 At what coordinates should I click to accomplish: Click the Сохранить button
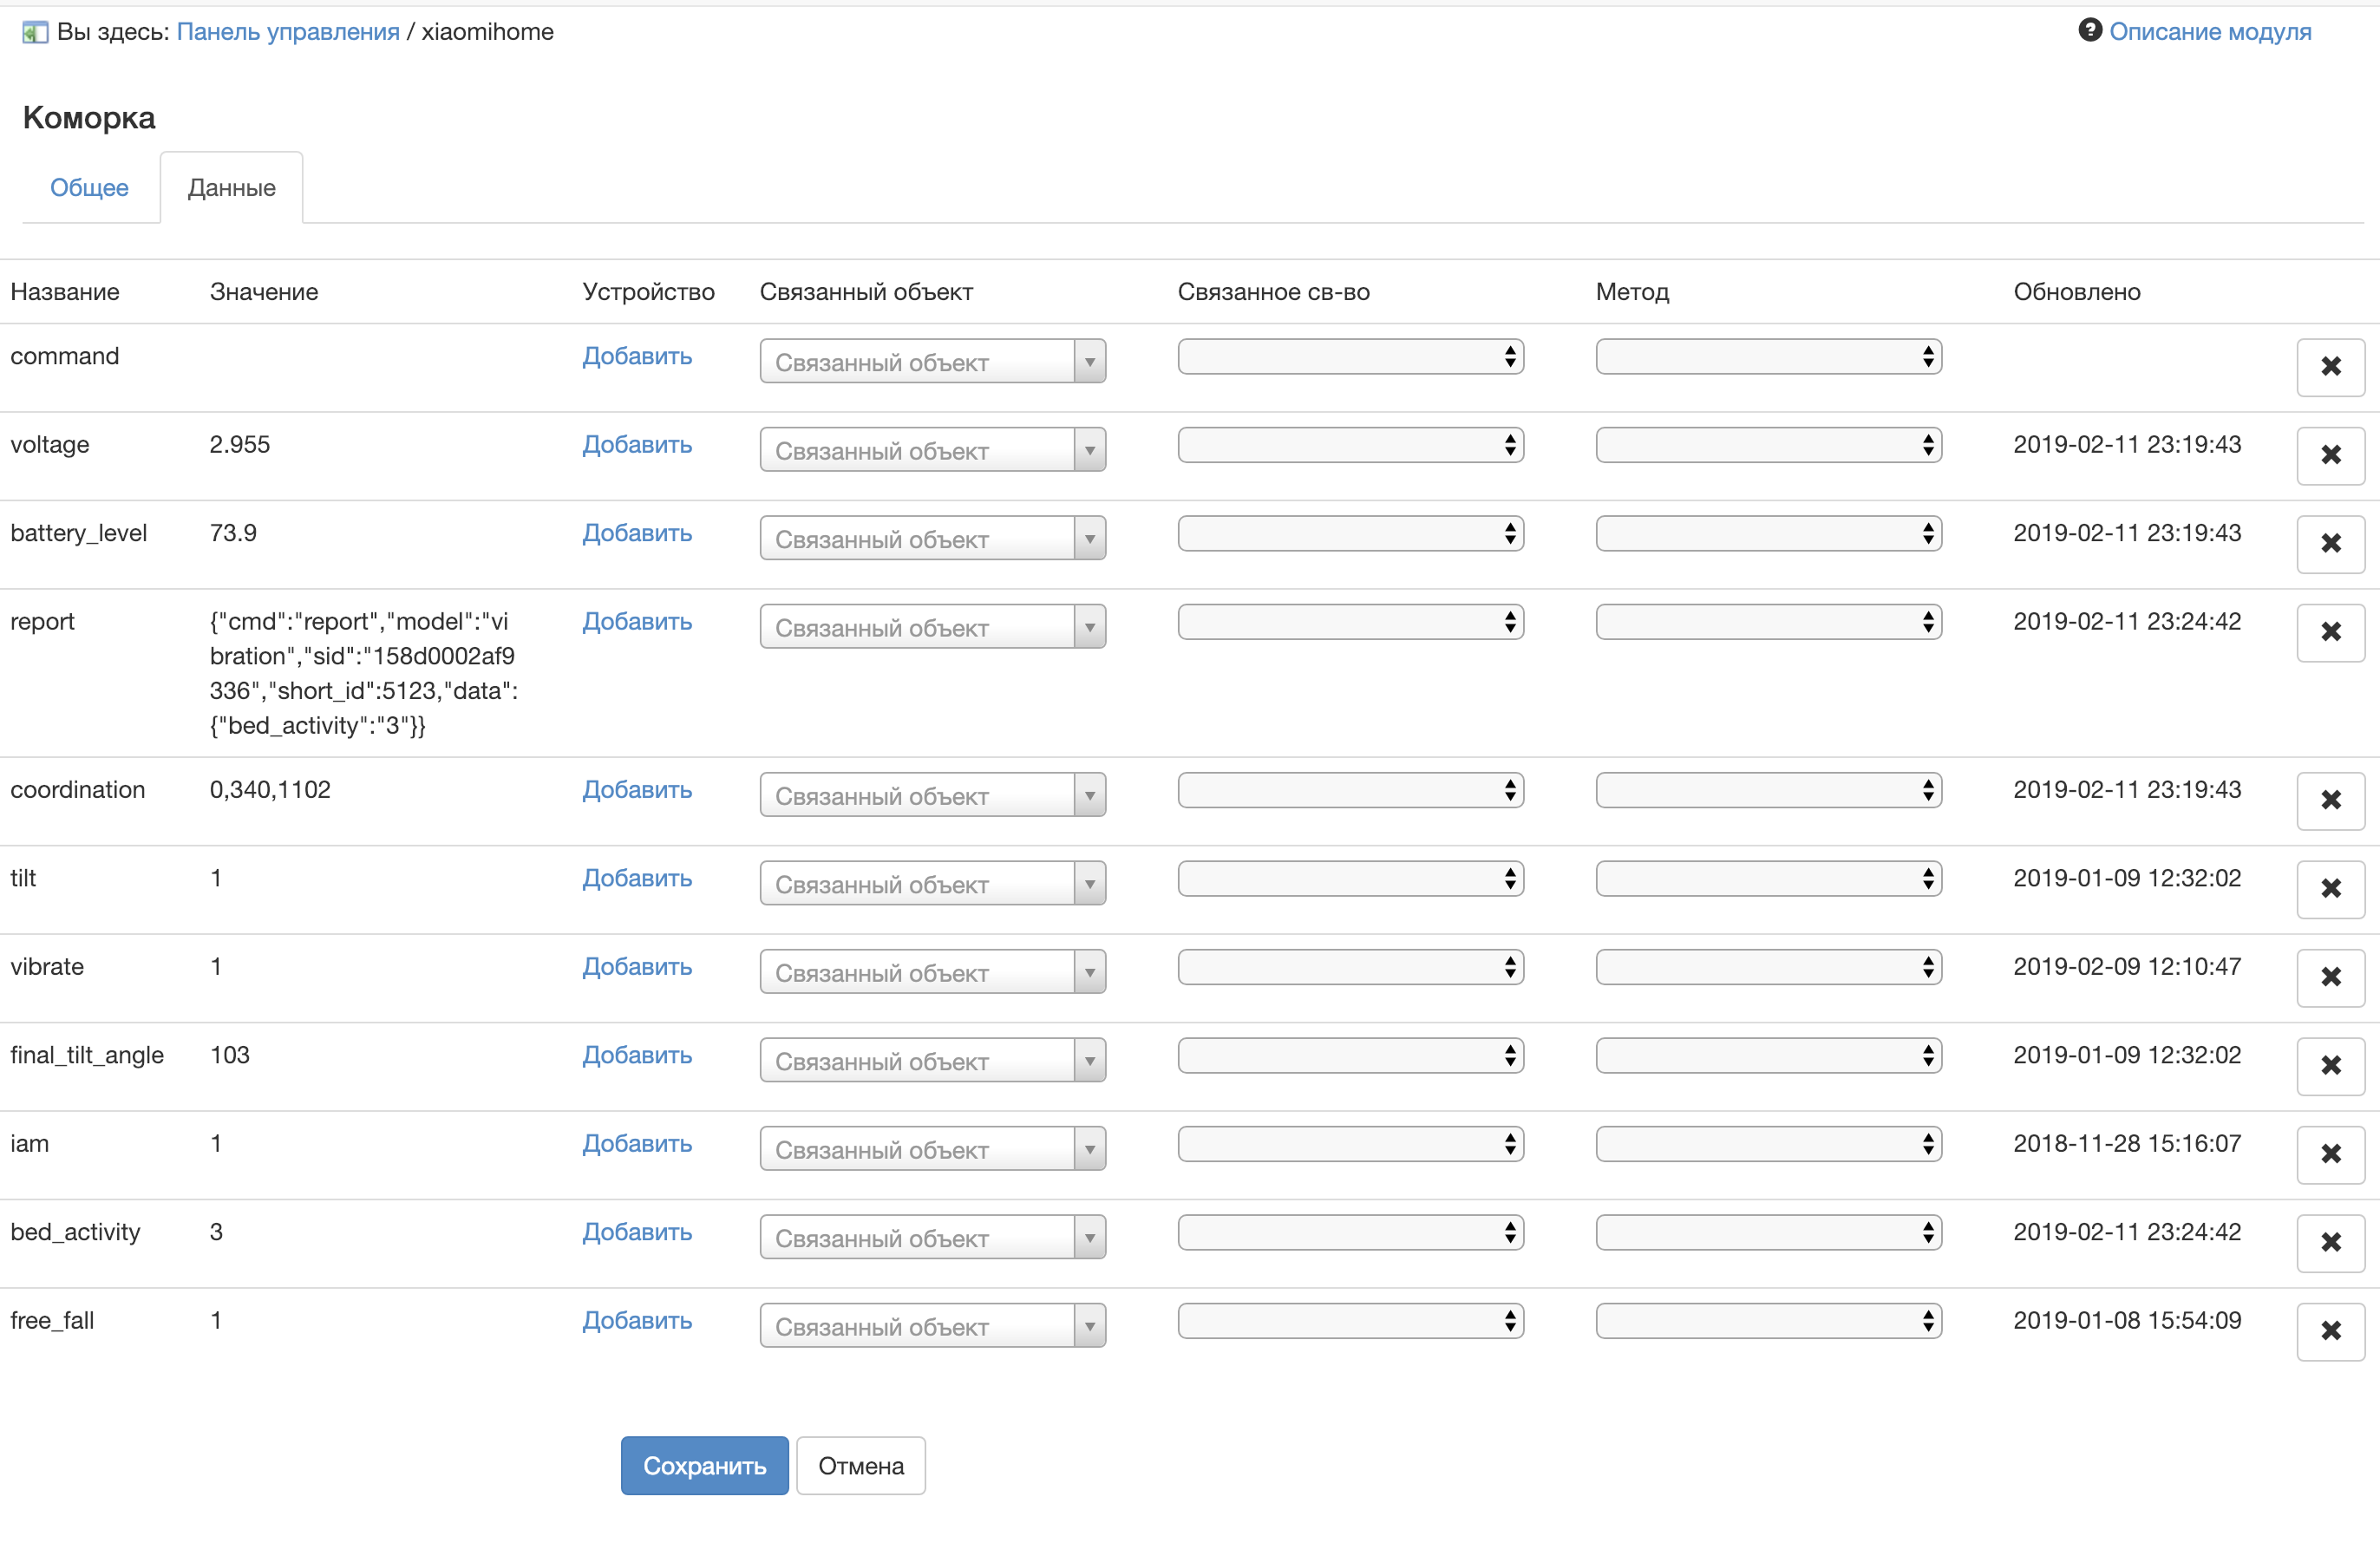coord(703,1465)
